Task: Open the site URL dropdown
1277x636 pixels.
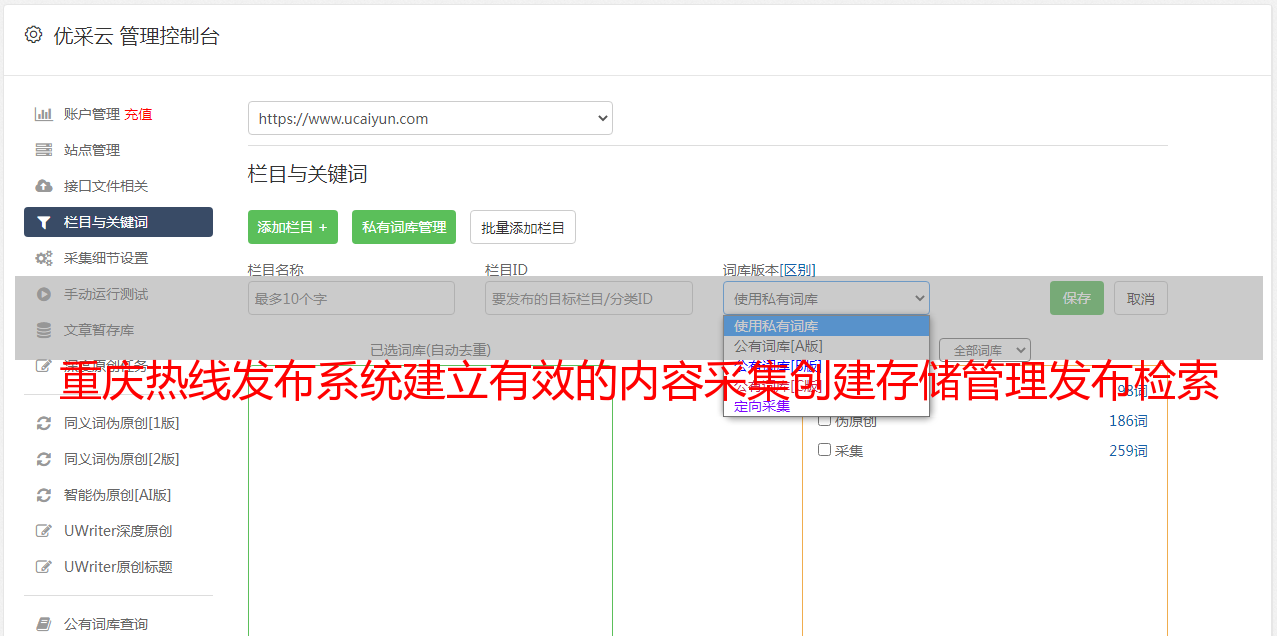Action: [430, 118]
